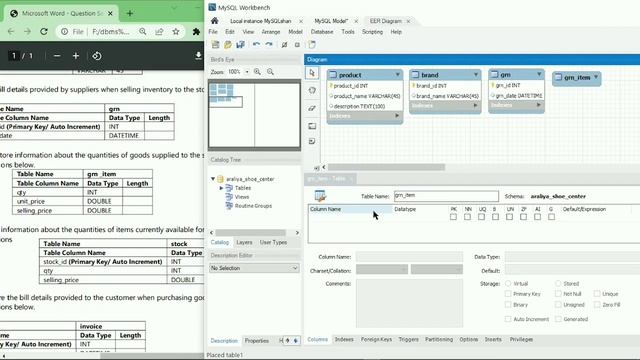
Task: Click the undo arrow in Workbench toolbar
Action: 256,44
